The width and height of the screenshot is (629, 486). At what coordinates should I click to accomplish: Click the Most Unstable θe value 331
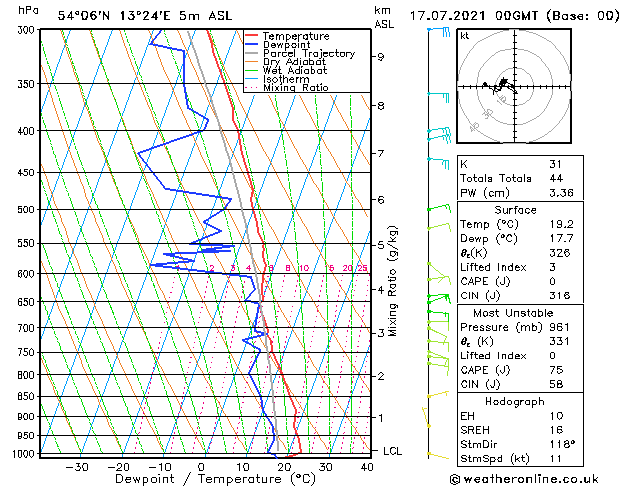pos(560,342)
